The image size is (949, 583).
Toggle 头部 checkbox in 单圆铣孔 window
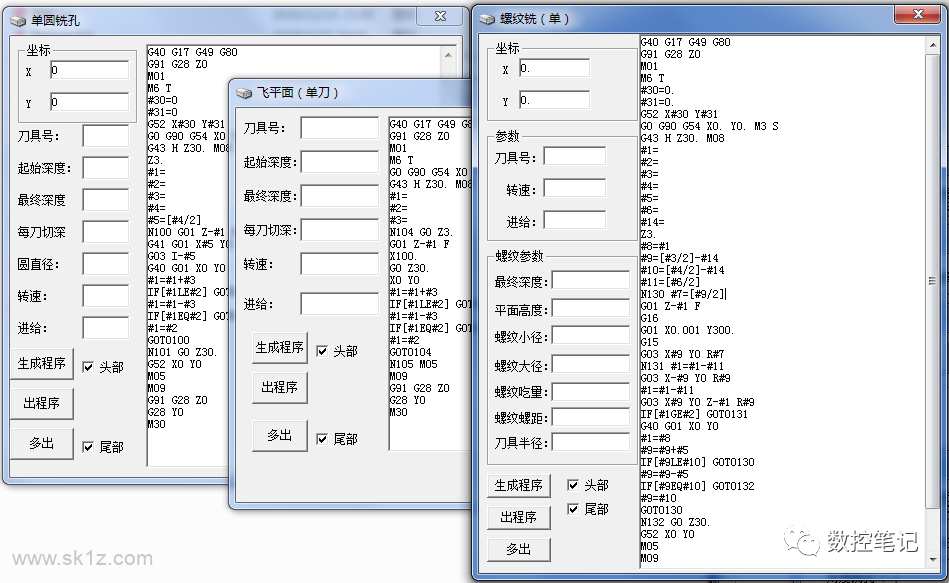click(88, 367)
